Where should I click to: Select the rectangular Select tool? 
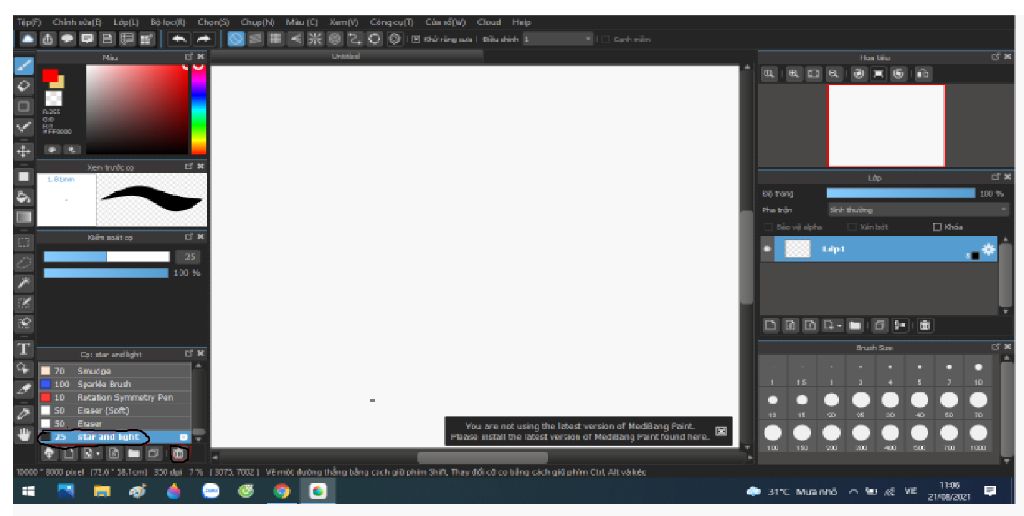coord(24,242)
